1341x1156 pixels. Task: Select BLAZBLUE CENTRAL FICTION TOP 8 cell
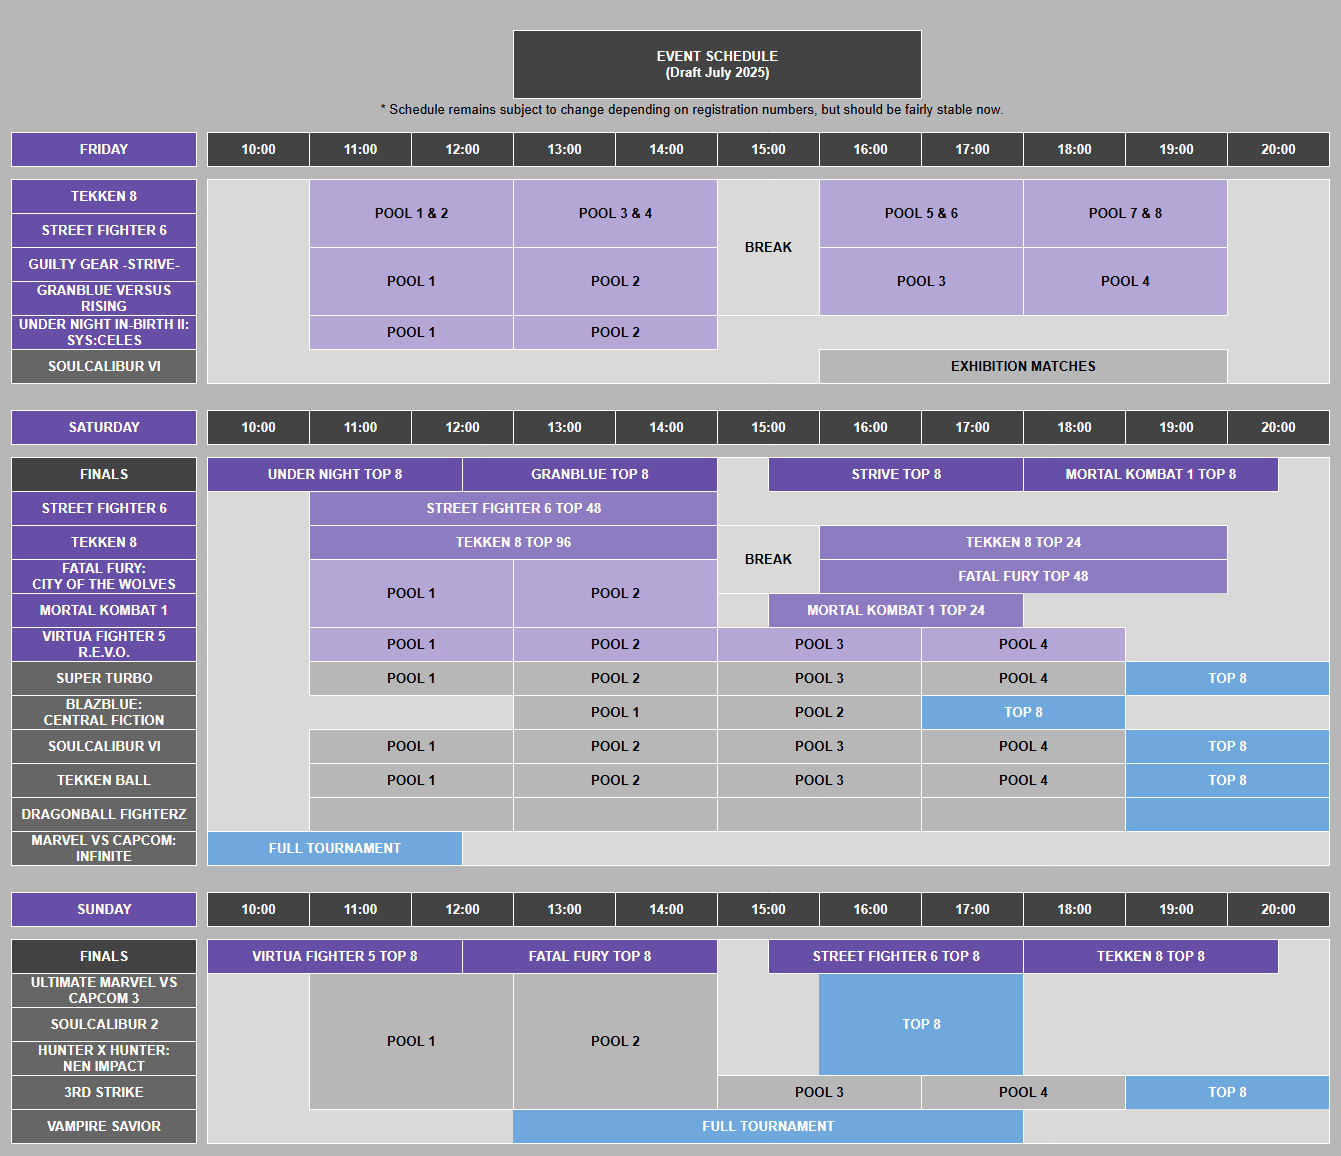point(1022,712)
